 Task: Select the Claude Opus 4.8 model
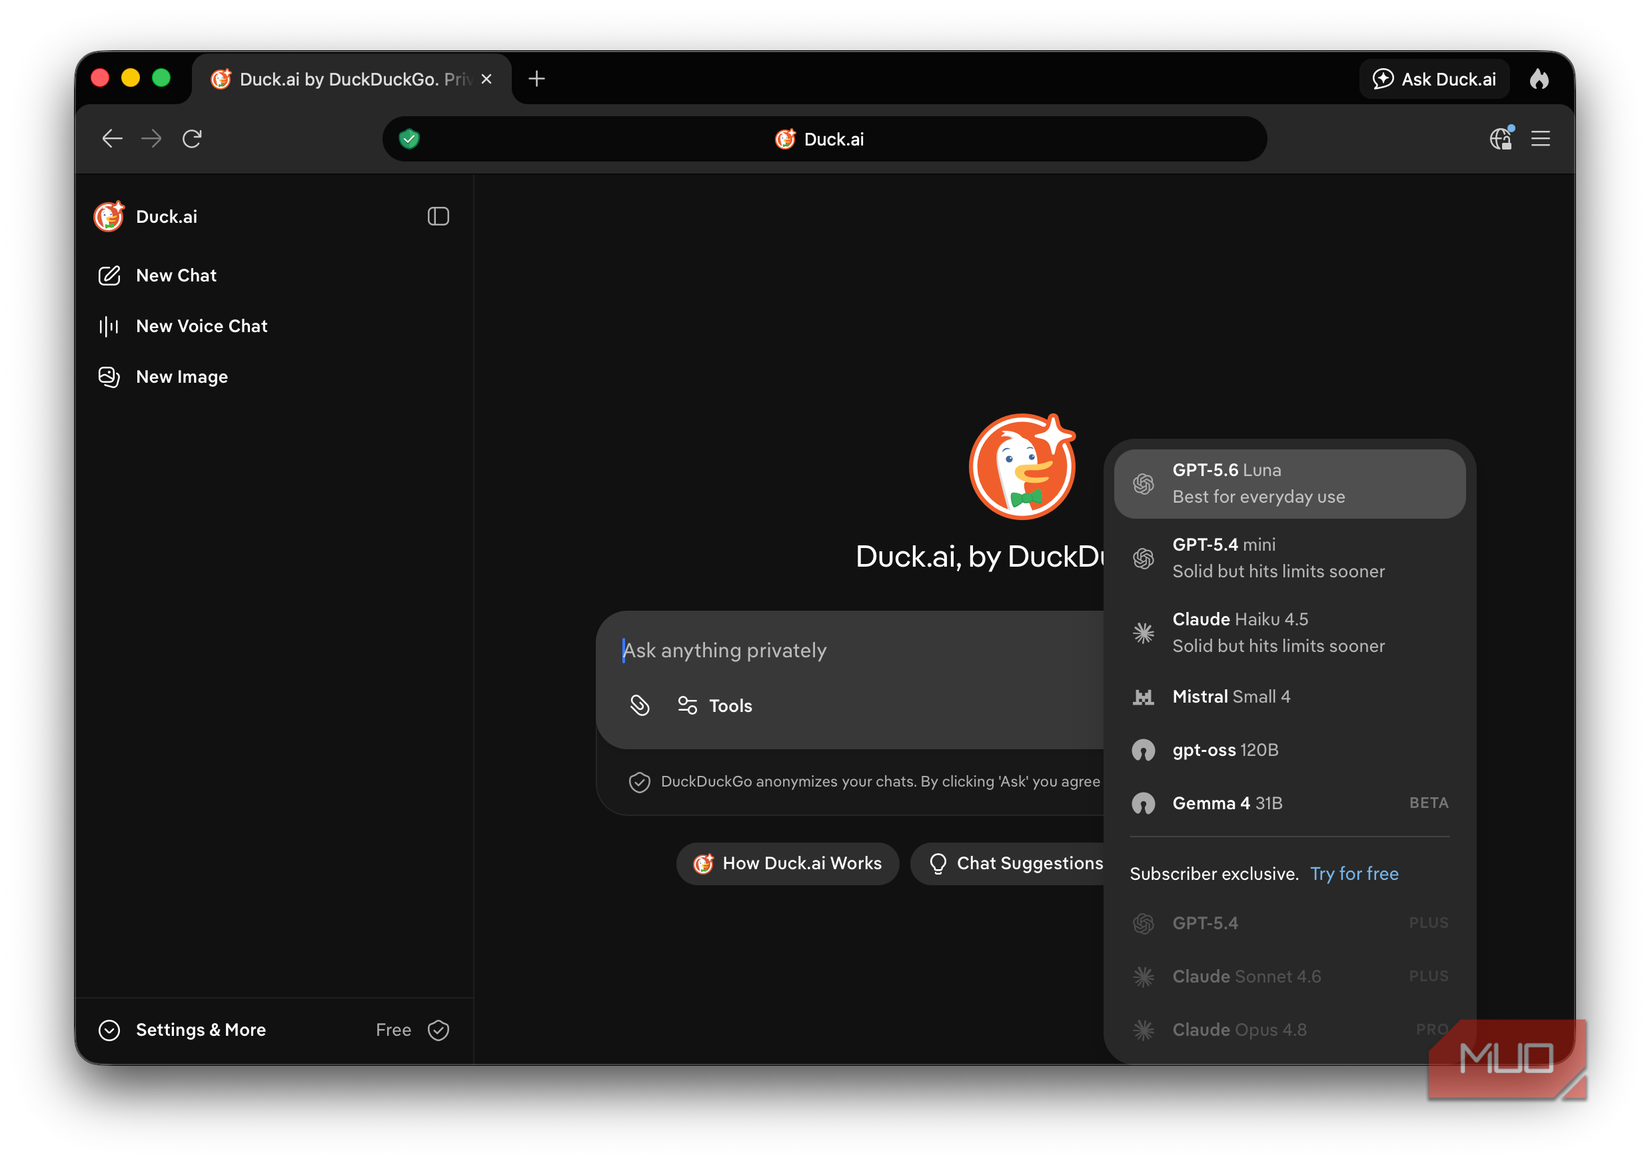1290,1030
